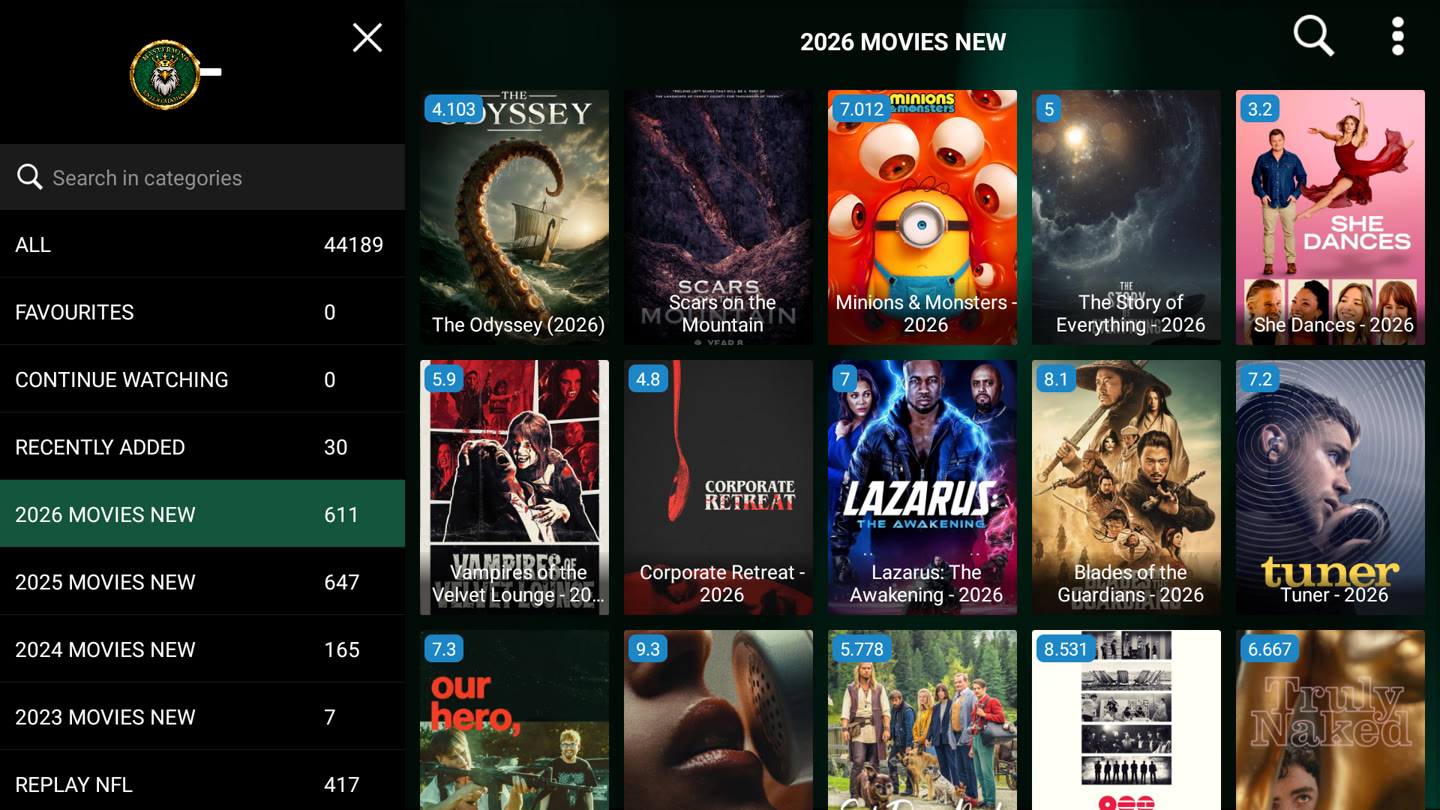Viewport: 1440px width, 810px height.
Task: Select the RECENTLY ADDED category
Action: 202,447
